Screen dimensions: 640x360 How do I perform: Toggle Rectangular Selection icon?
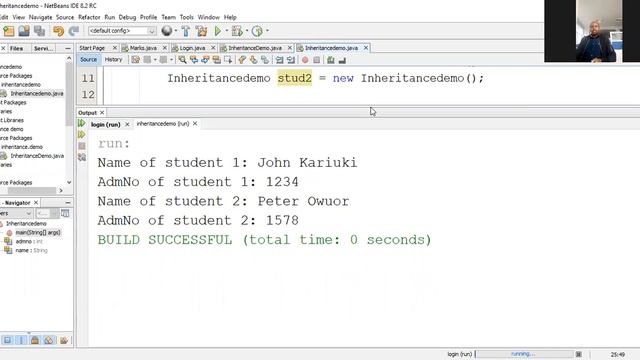coord(228,60)
